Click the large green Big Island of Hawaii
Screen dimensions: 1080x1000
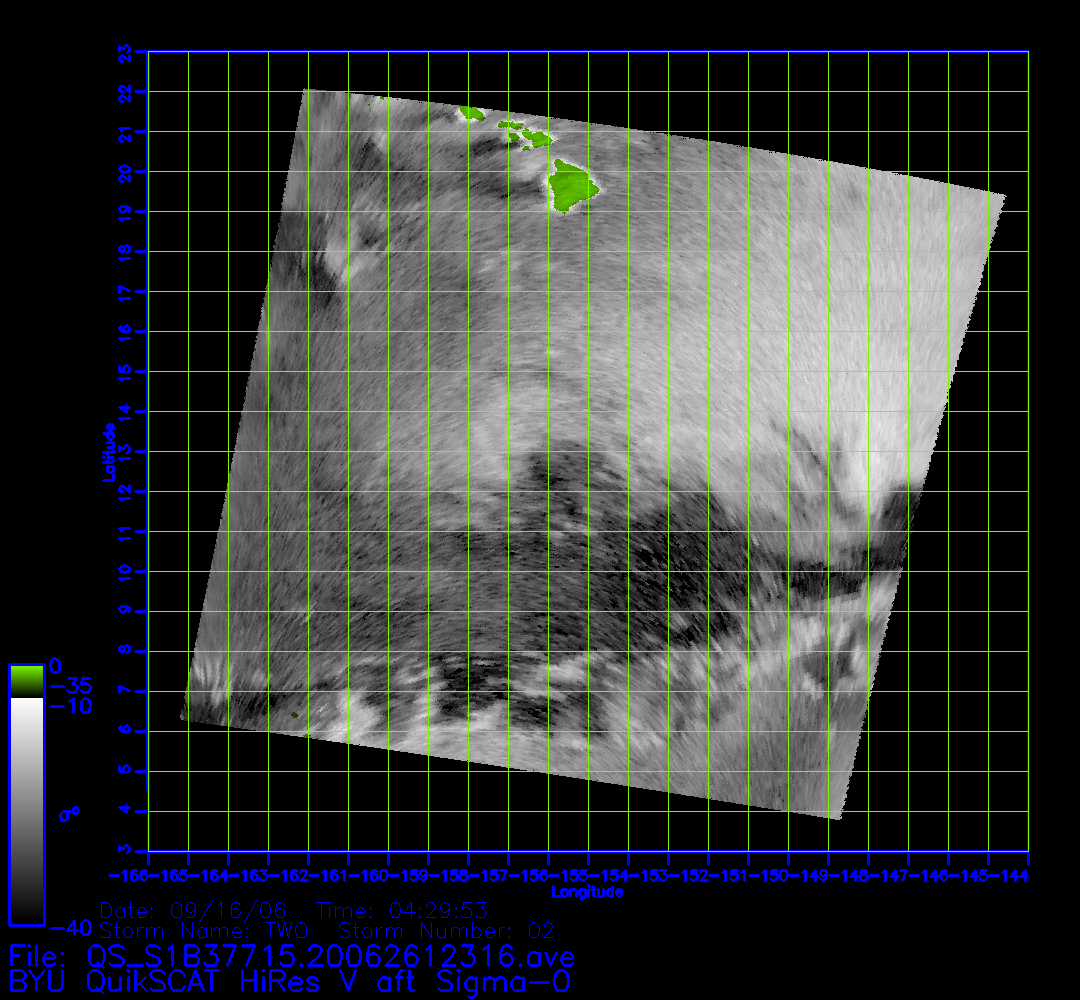pos(571,188)
